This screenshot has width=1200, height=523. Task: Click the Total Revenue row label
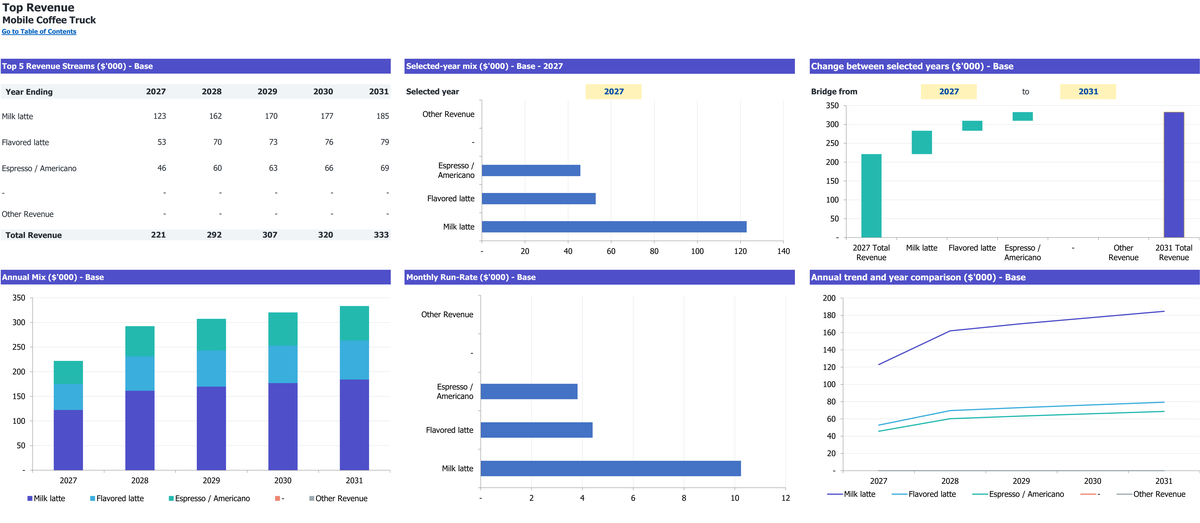coord(33,235)
